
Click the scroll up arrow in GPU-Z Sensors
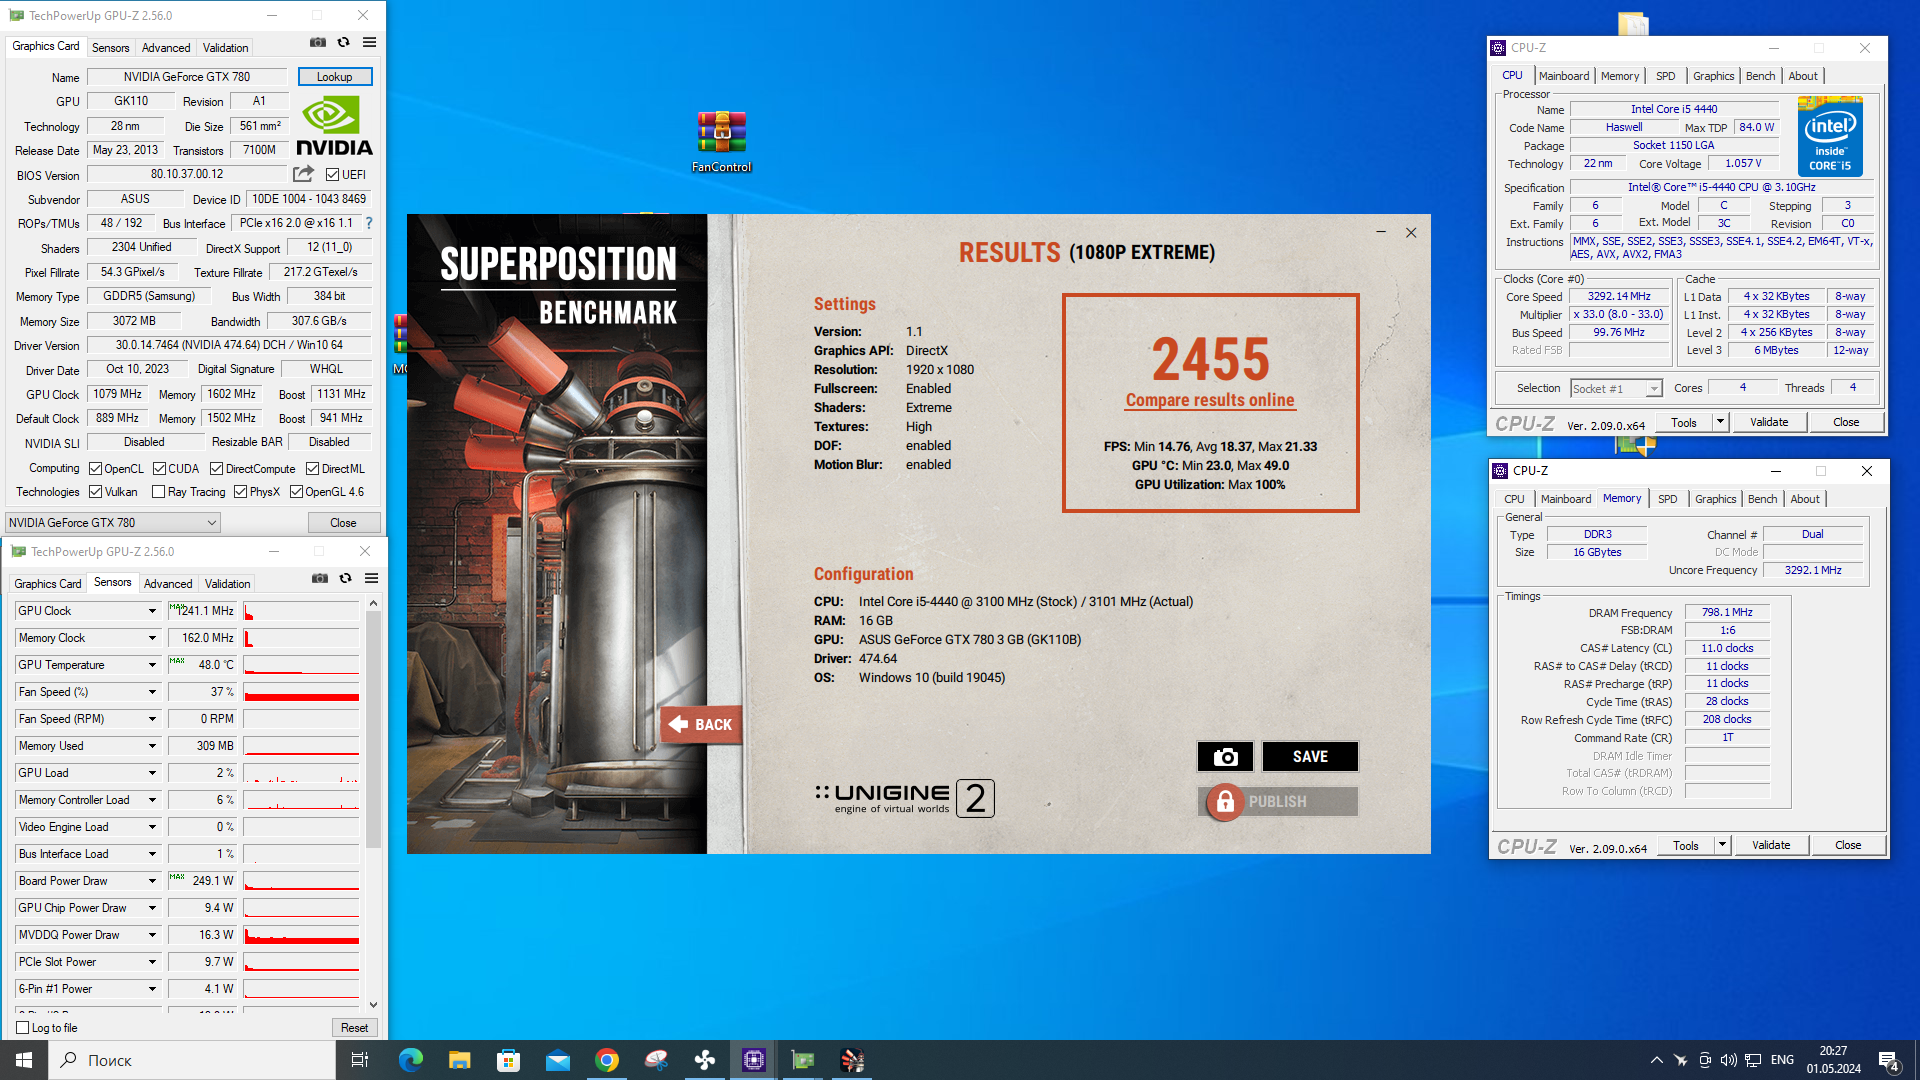click(x=373, y=603)
